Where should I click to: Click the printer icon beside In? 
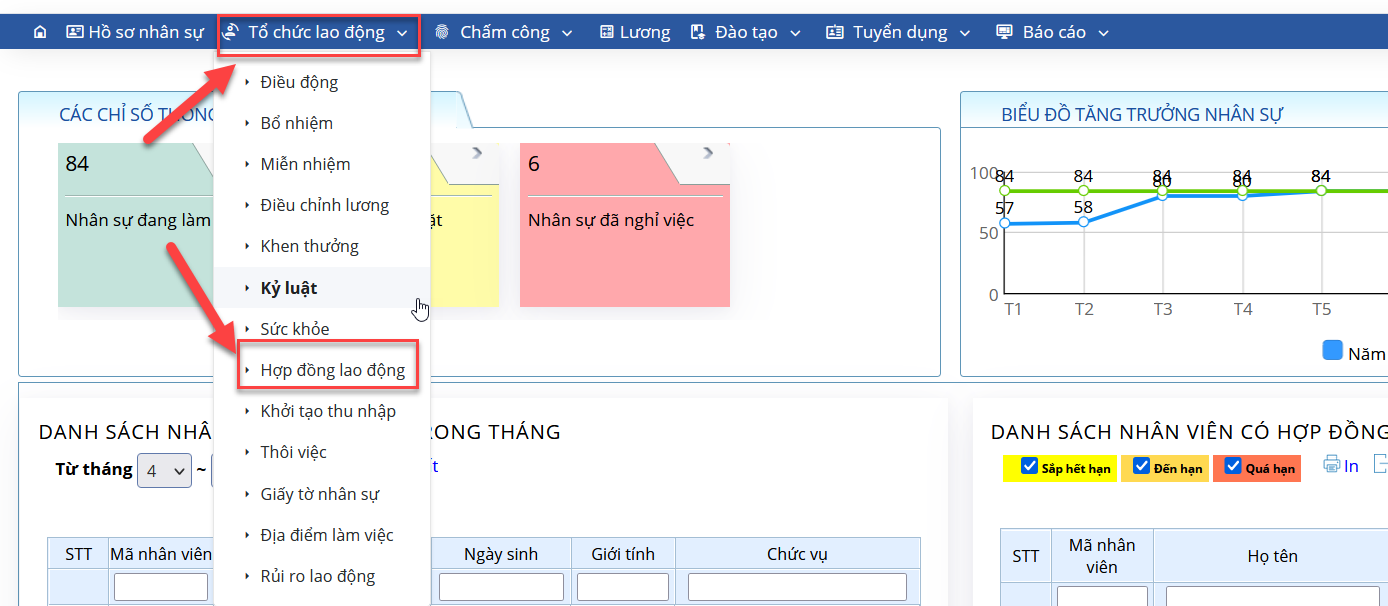[1331, 464]
